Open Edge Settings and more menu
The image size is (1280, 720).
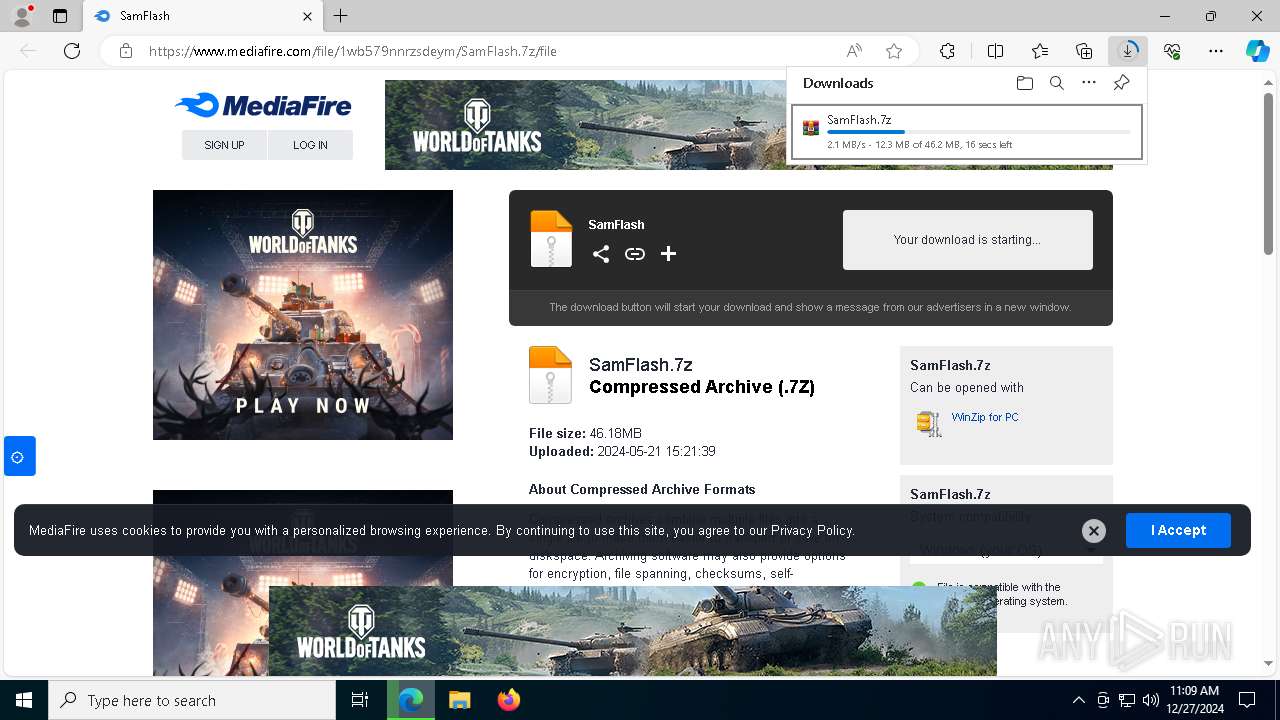point(1216,51)
